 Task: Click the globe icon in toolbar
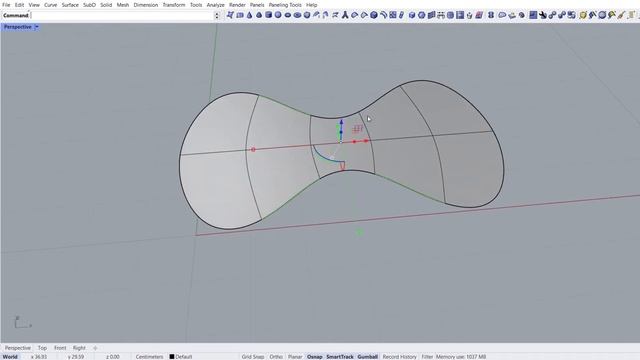(x=602, y=15)
